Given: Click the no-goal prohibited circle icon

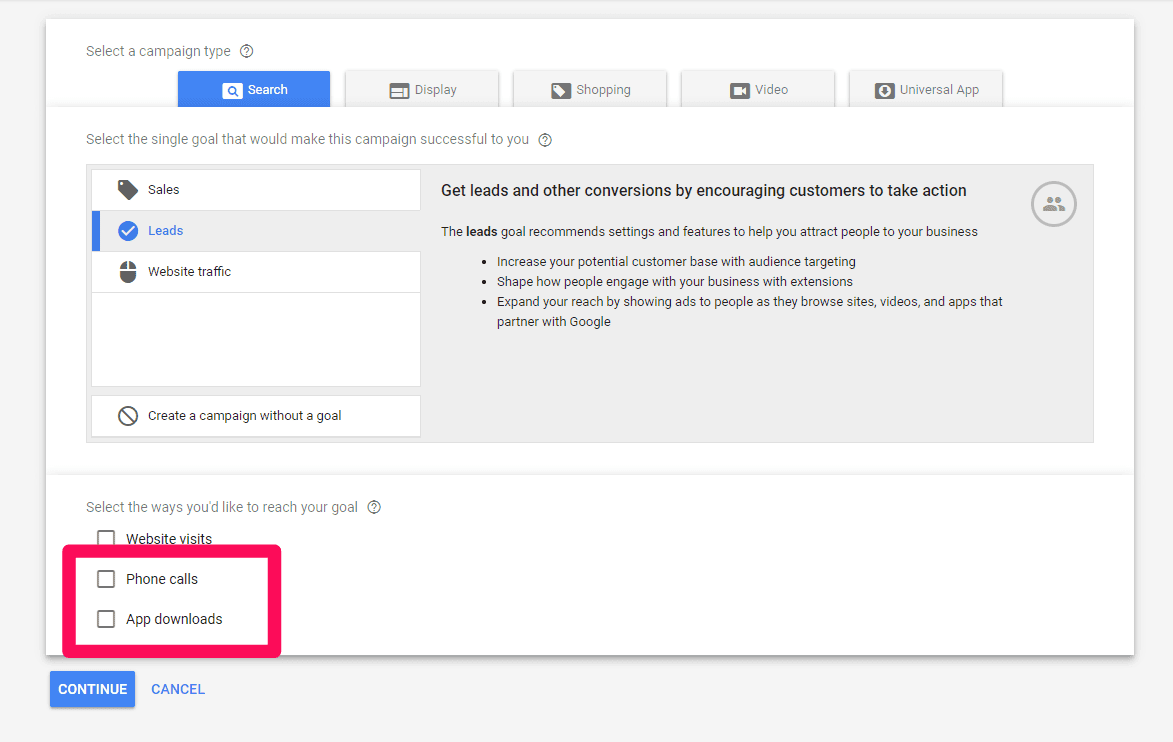Looking at the screenshot, I should click(128, 416).
